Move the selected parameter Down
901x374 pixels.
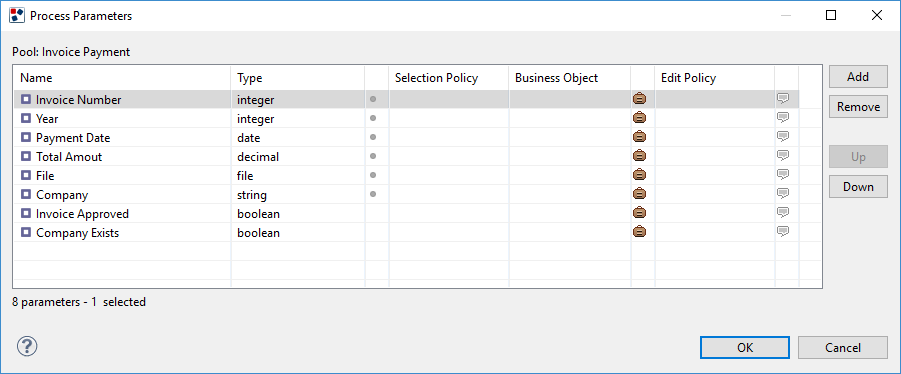click(858, 187)
